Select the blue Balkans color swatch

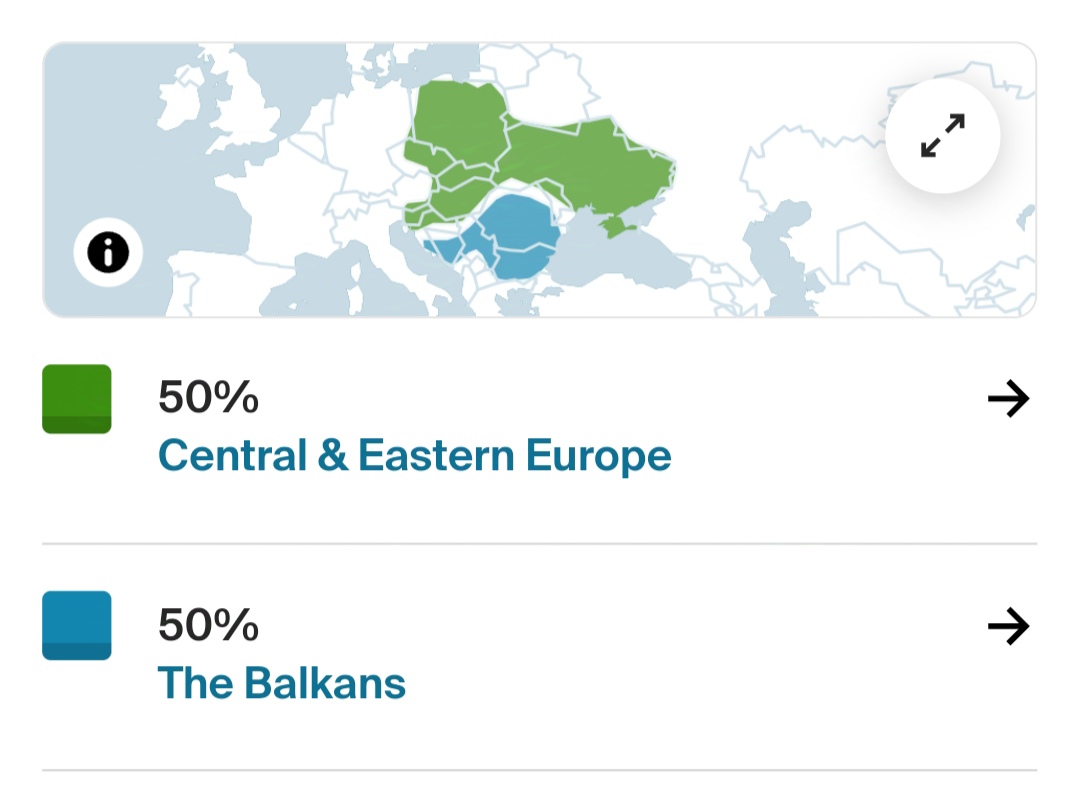[x=76, y=626]
